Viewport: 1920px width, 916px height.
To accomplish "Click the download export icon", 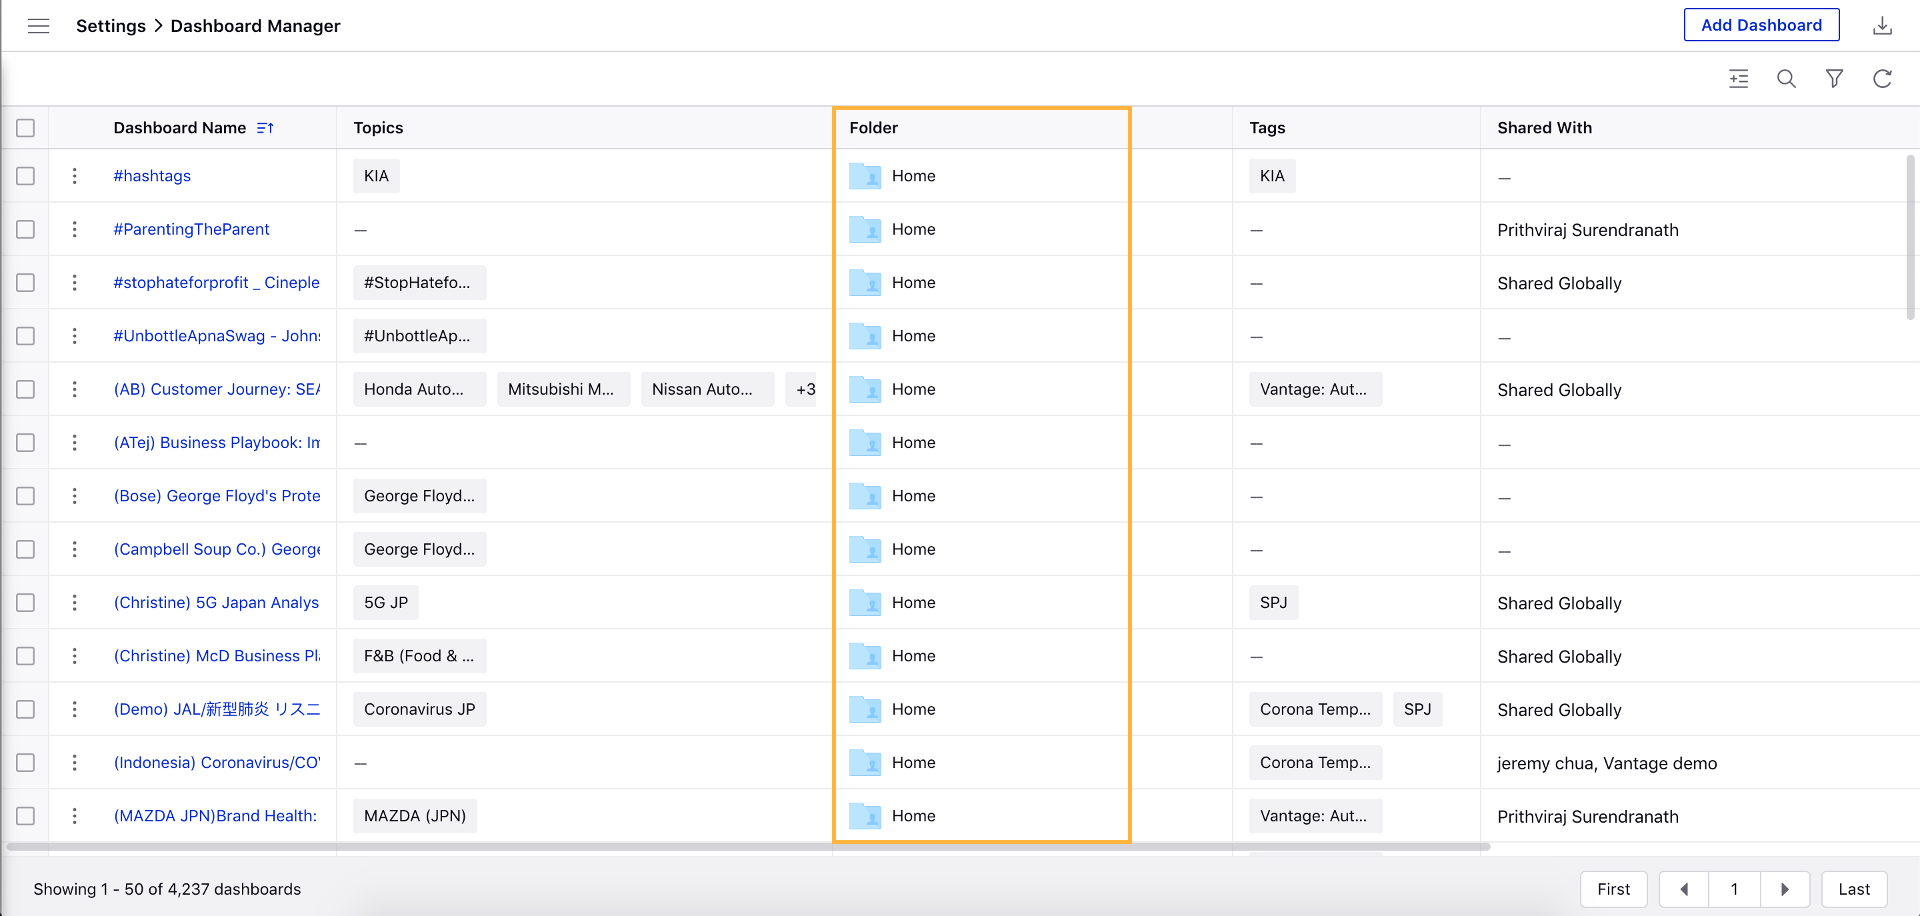I will click(1882, 26).
